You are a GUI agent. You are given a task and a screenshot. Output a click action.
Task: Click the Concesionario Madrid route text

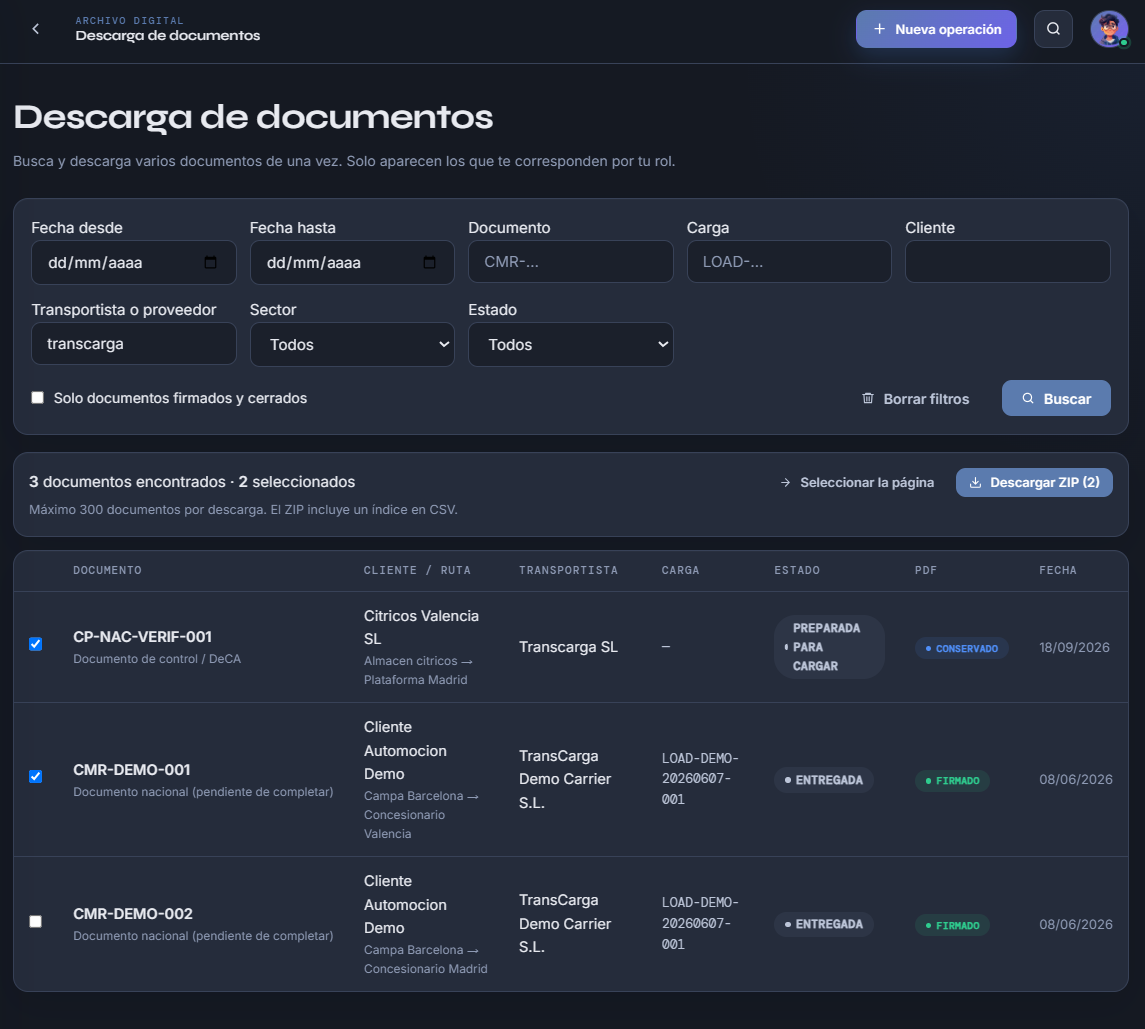(x=426, y=969)
